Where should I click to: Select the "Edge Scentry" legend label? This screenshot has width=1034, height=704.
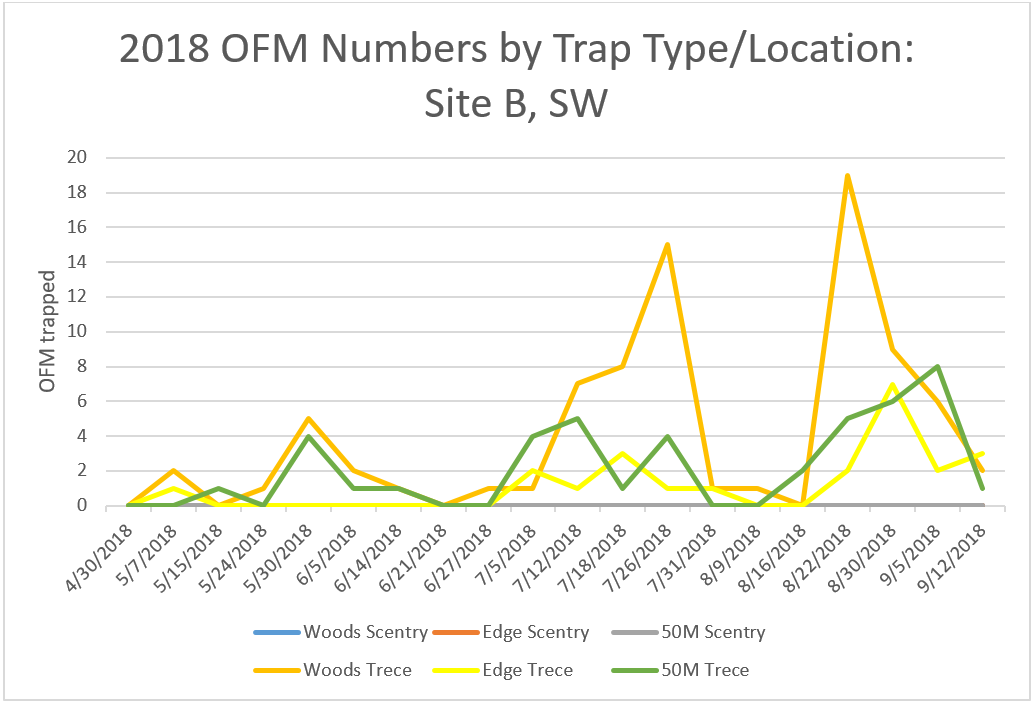535,632
